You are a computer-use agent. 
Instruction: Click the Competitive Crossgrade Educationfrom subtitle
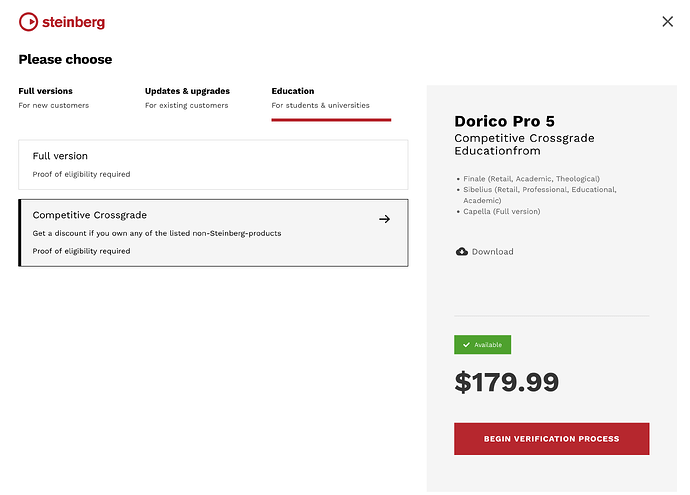pyautogui.click(x=511, y=144)
